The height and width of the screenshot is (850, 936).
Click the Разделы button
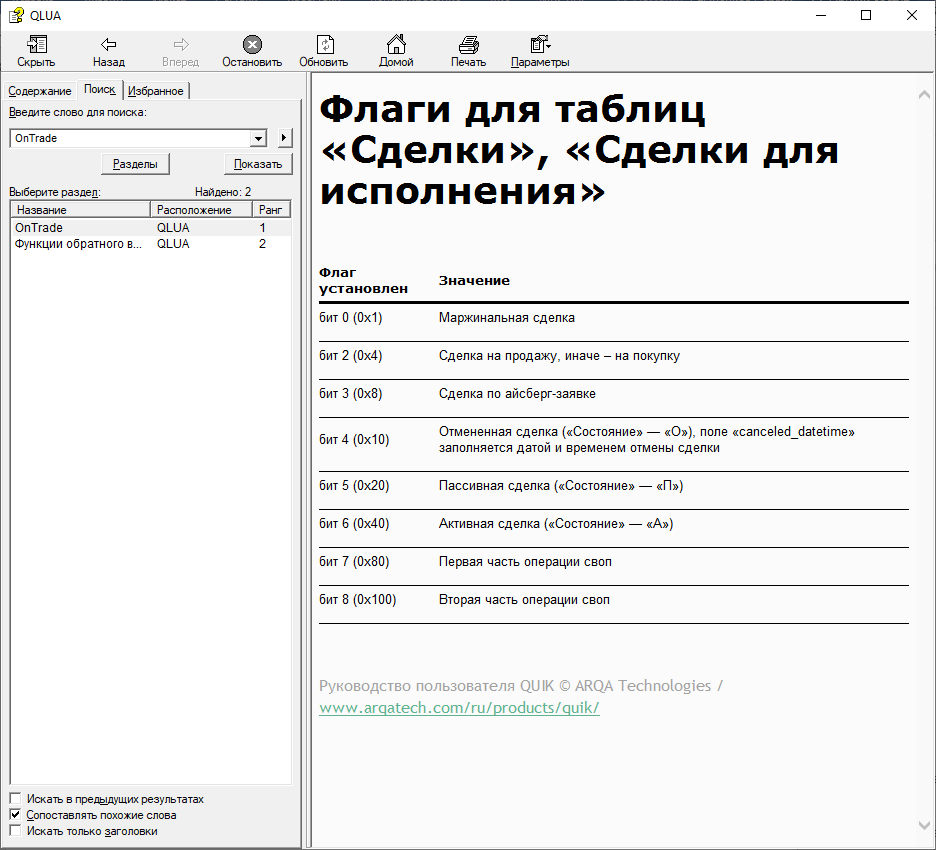click(136, 164)
